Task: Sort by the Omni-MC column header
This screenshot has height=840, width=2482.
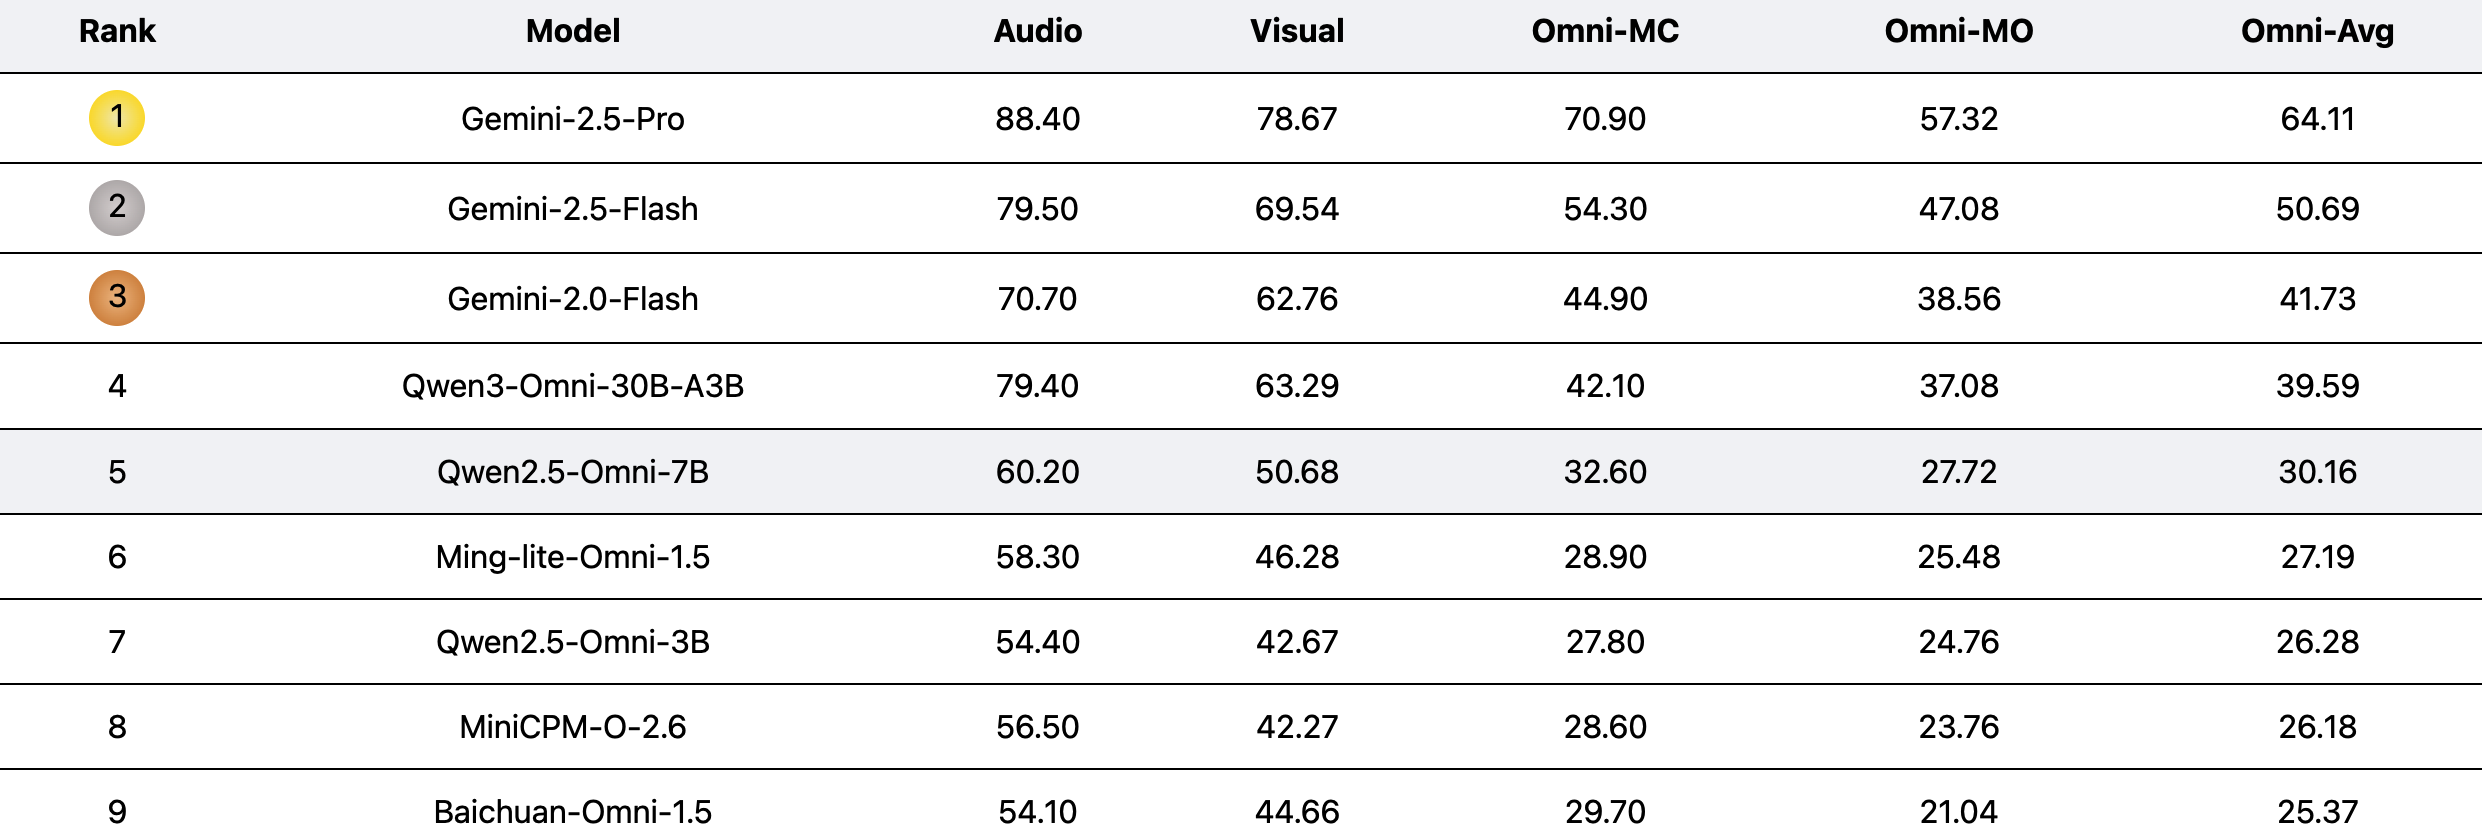Action: (1604, 32)
